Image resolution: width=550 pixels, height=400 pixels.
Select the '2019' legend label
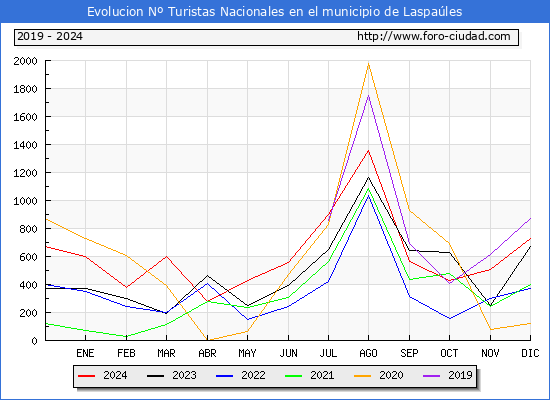(460, 375)
